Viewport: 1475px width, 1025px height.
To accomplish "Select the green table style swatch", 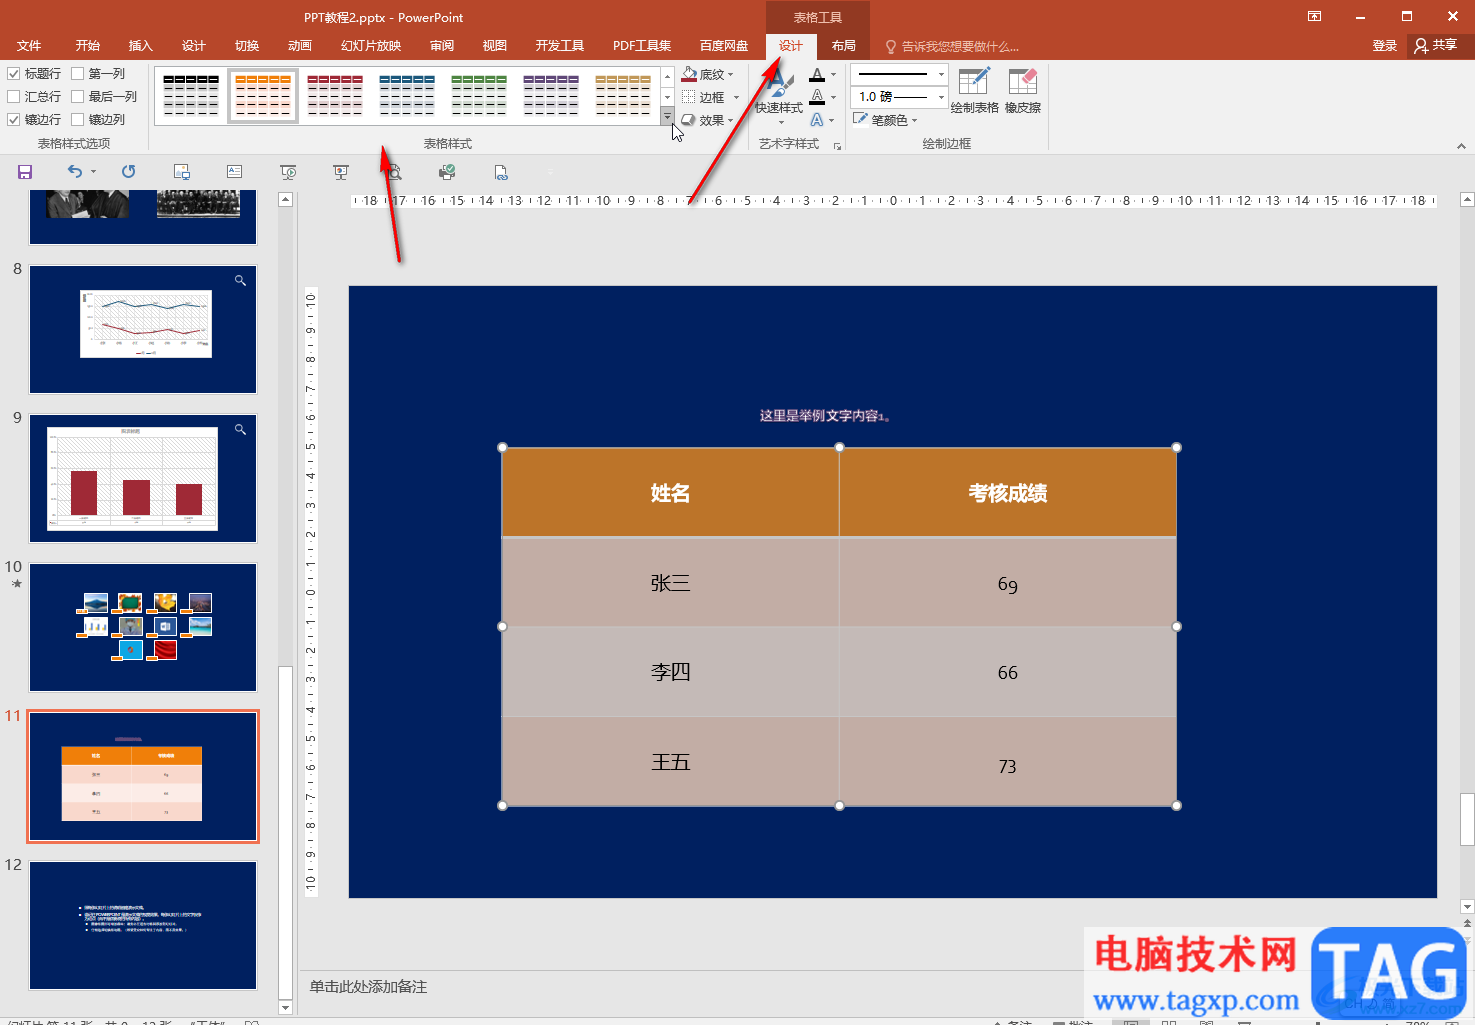I will 479,95.
